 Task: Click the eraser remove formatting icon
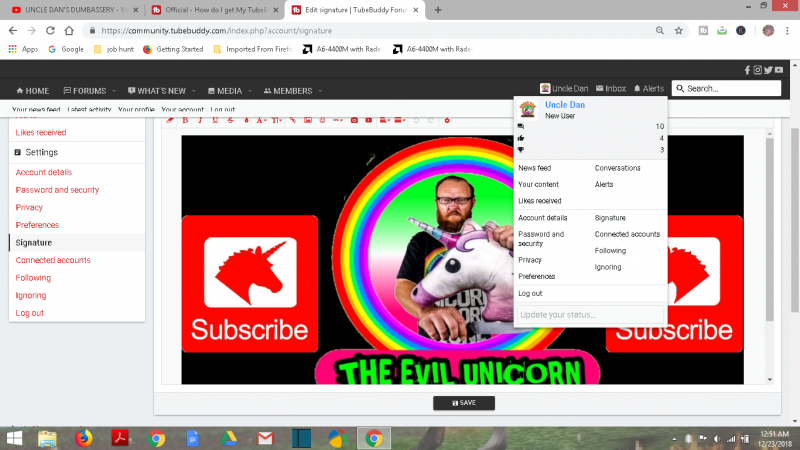coord(170,120)
